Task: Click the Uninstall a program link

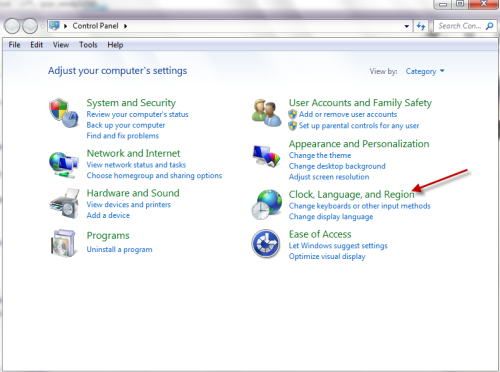Action: click(119, 249)
